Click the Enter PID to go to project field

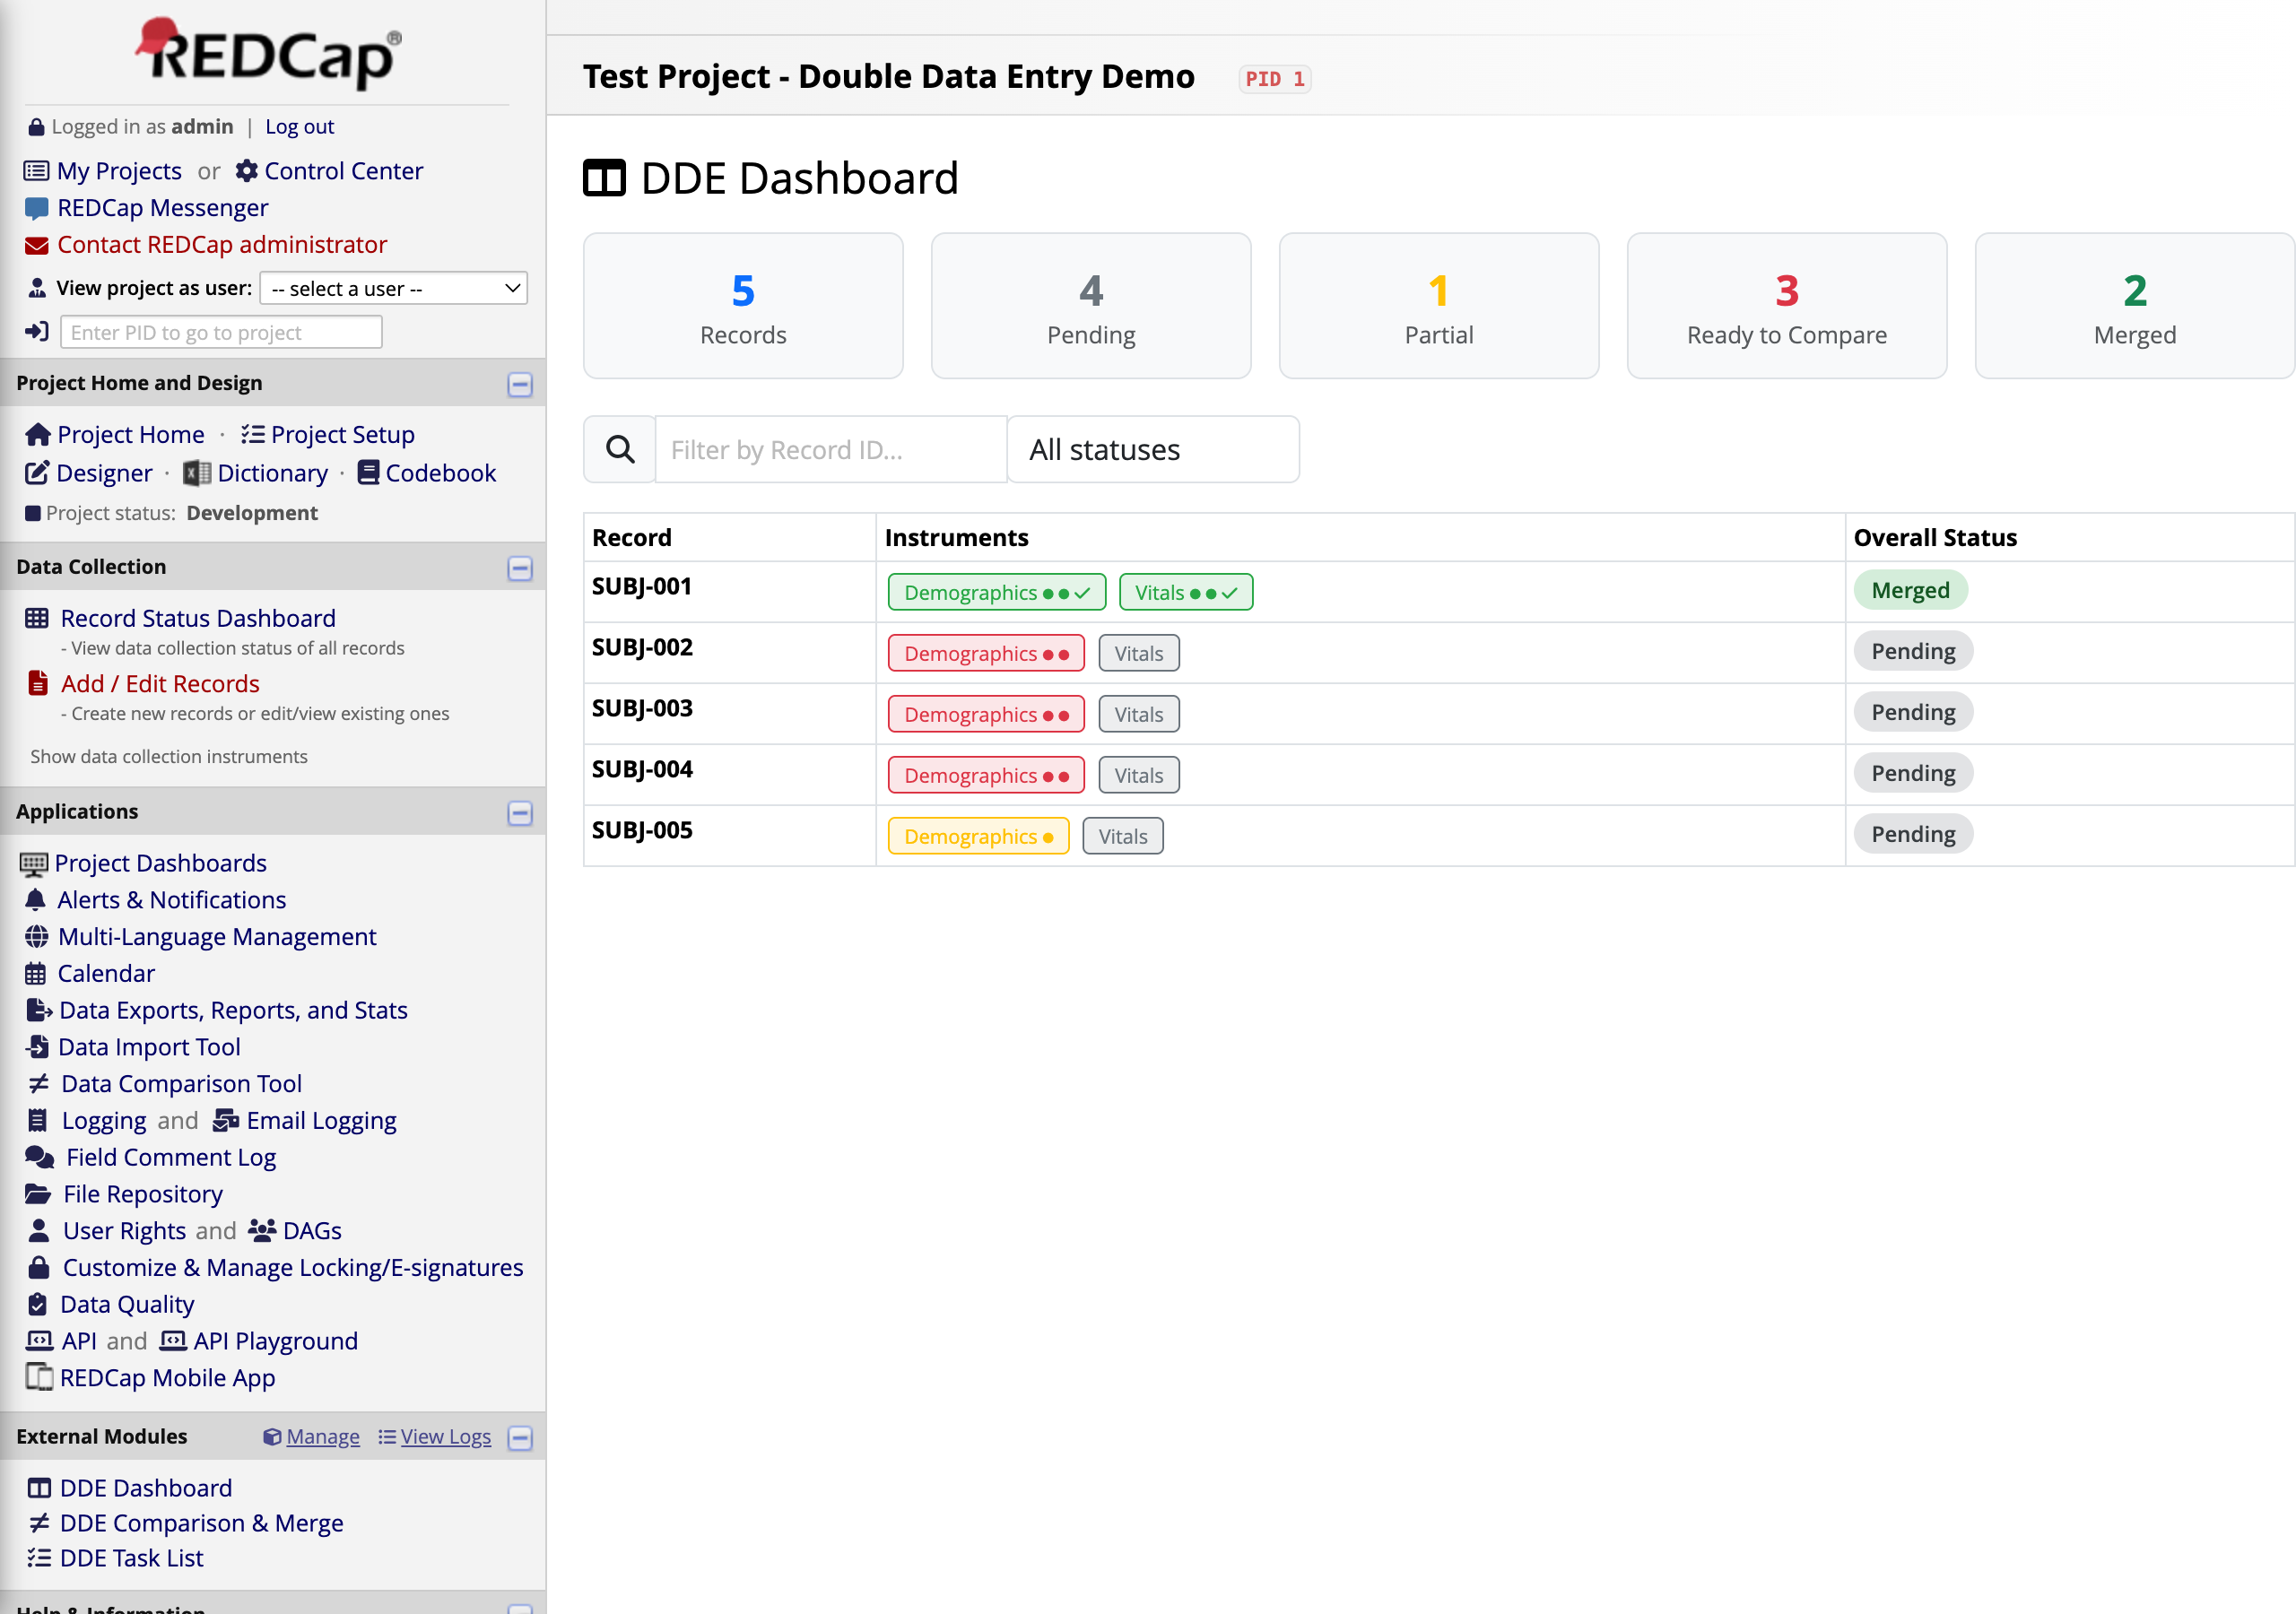(x=221, y=332)
